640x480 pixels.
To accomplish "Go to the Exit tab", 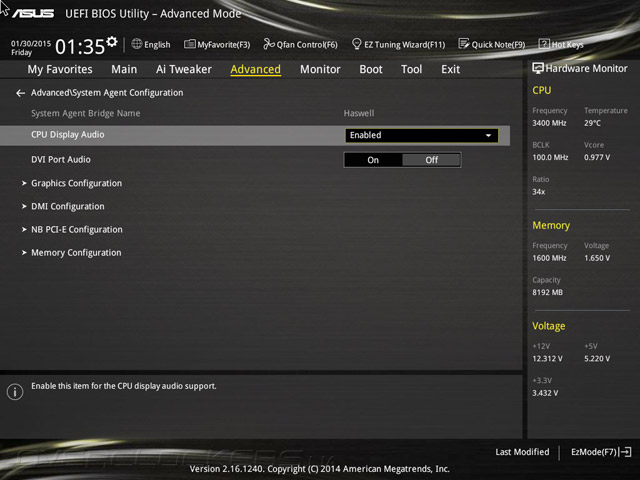I will coord(450,69).
